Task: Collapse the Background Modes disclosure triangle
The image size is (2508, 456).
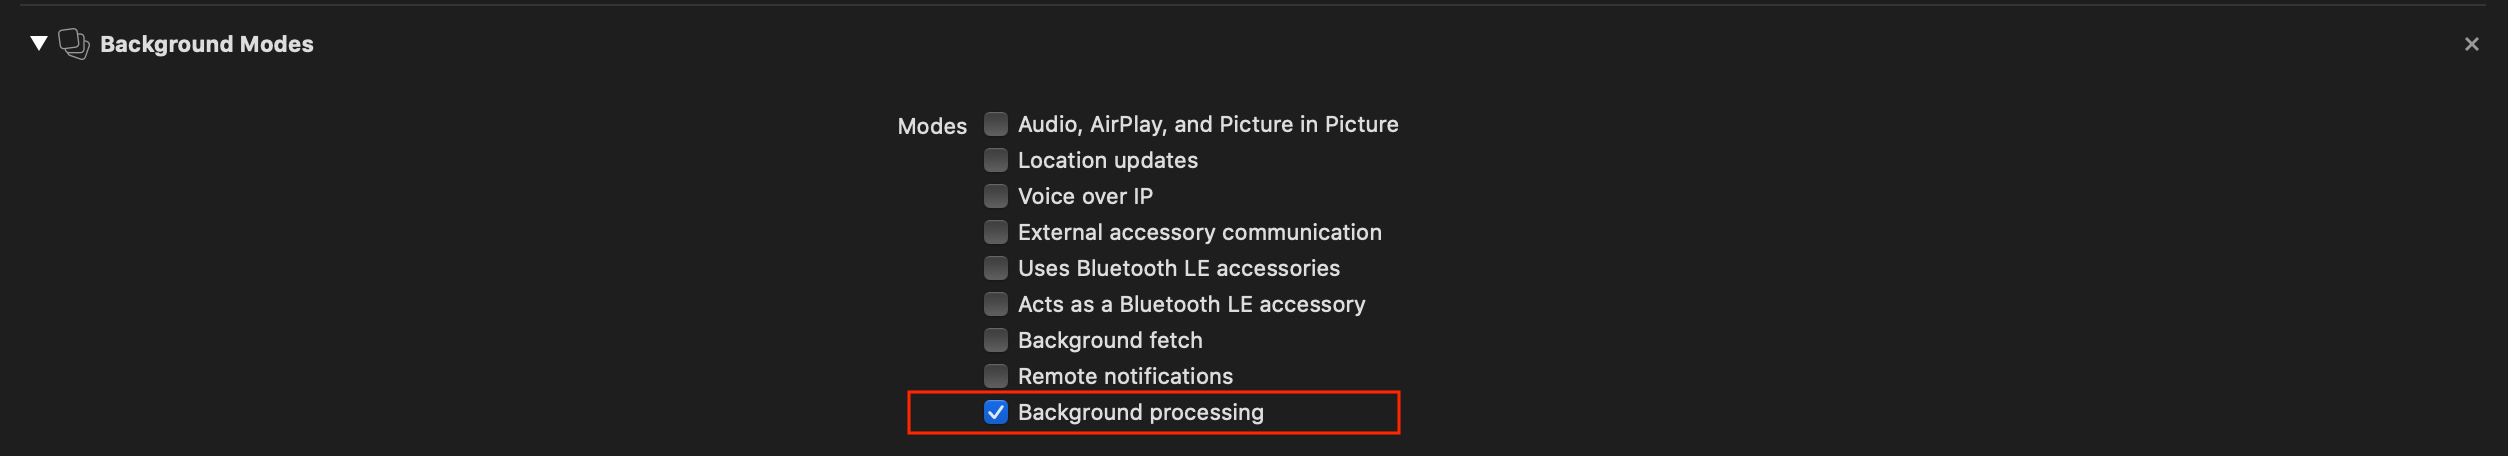Action: pos(39,43)
